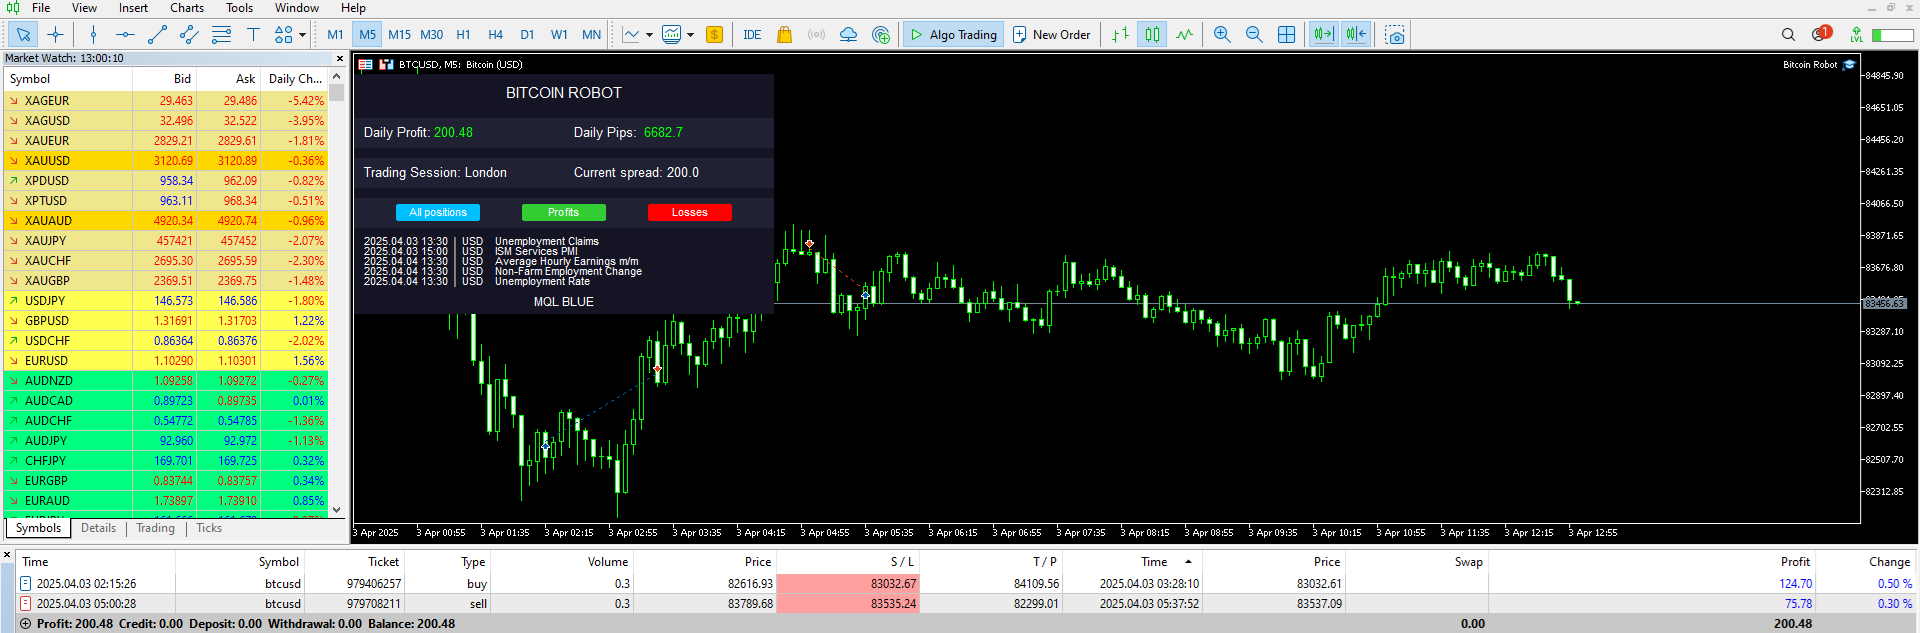Click the red Losses button

point(689,212)
